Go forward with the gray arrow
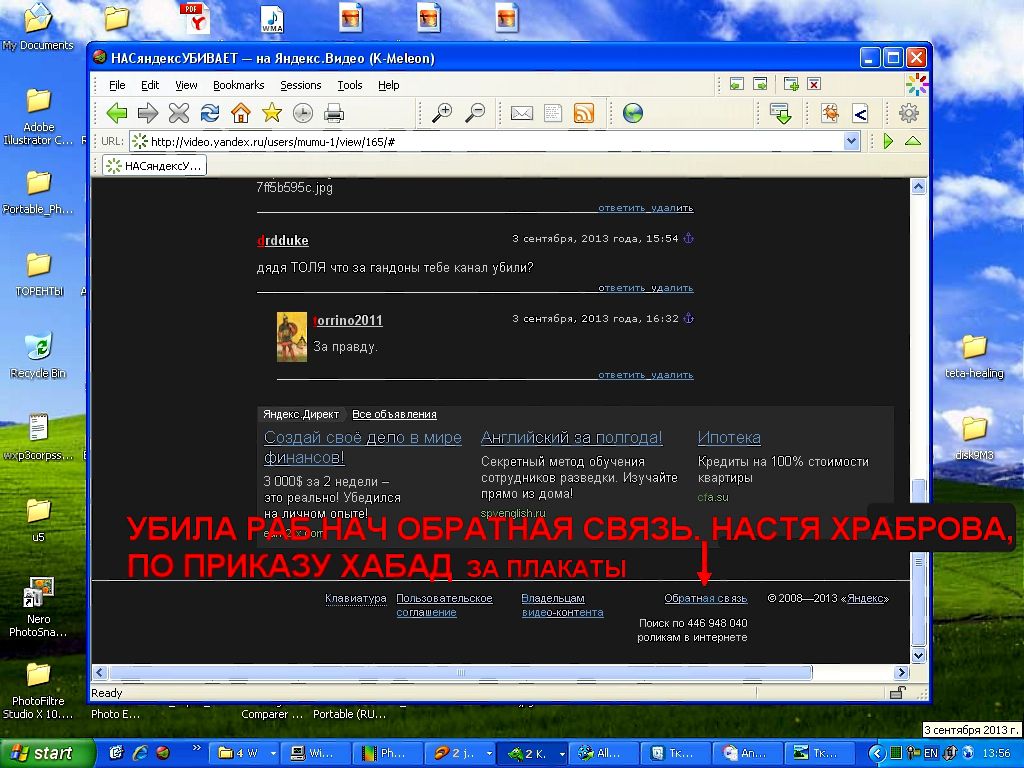Screen dimensions: 1024x768 [148, 113]
